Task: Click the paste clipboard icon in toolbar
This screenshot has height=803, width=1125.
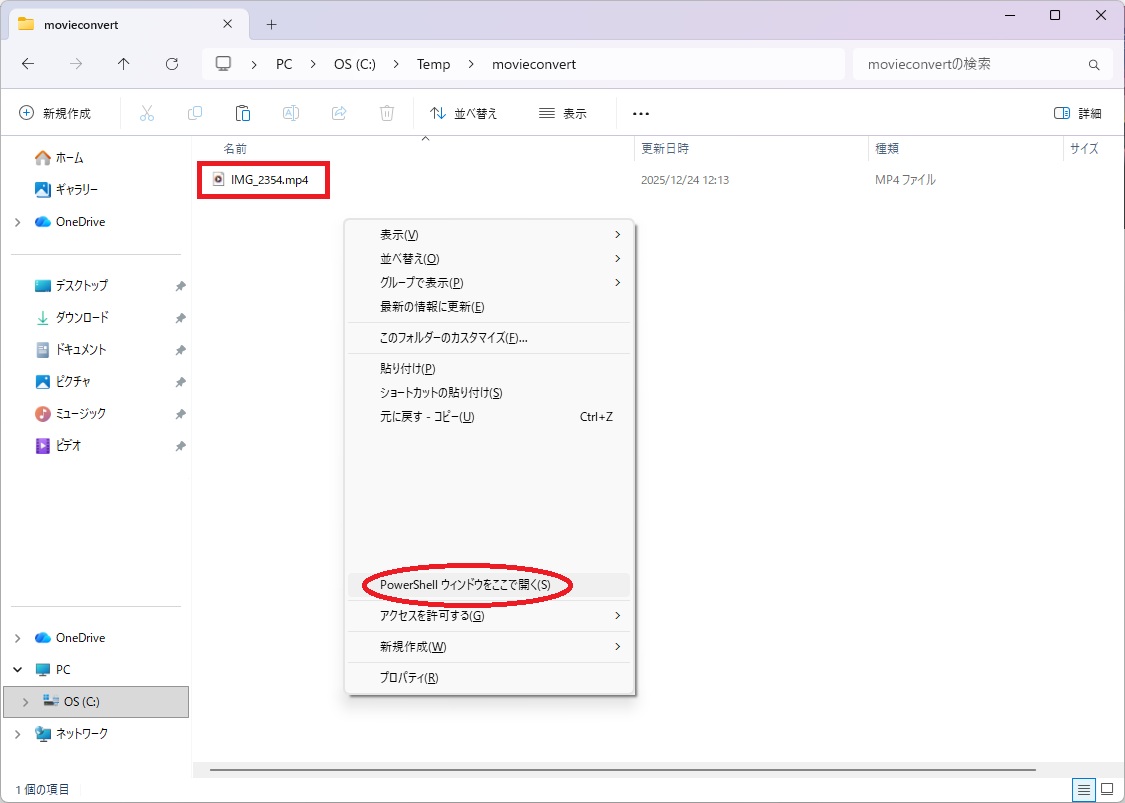Action: [x=242, y=113]
